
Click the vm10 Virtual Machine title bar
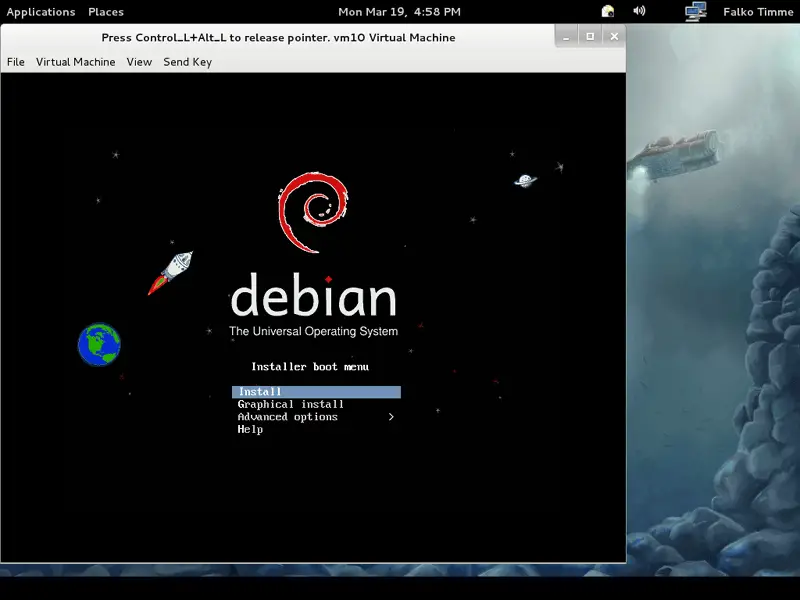(278, 37)
